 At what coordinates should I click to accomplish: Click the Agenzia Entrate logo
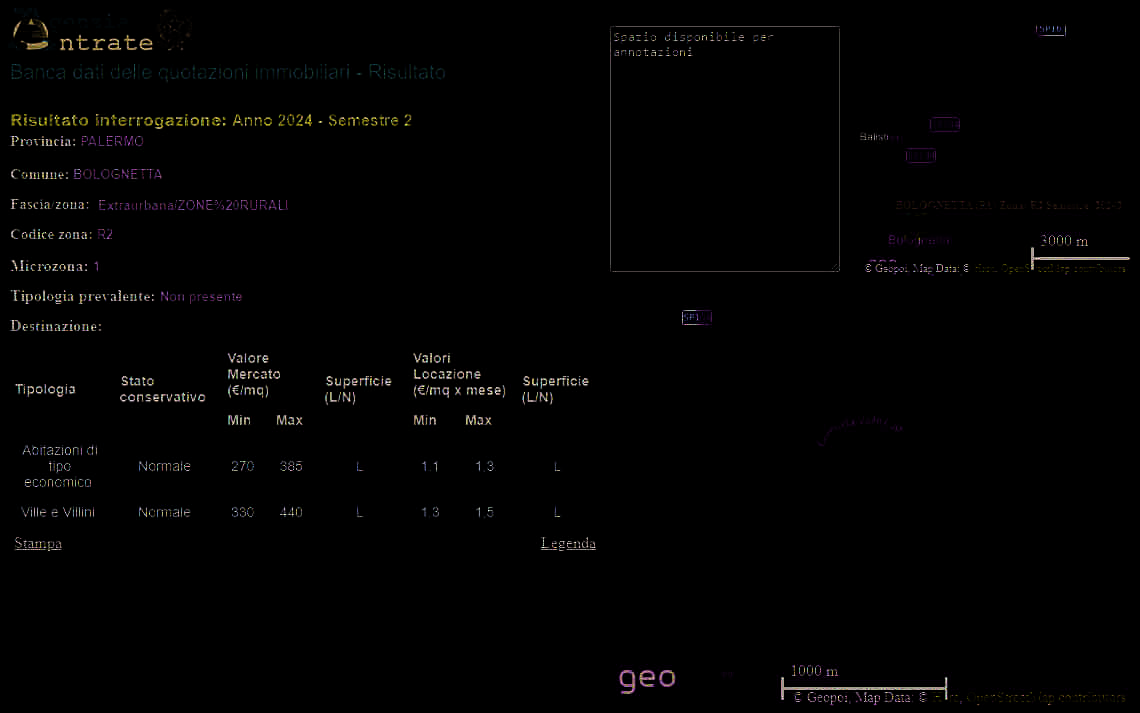pyautogui.click(x=82, y=36)
